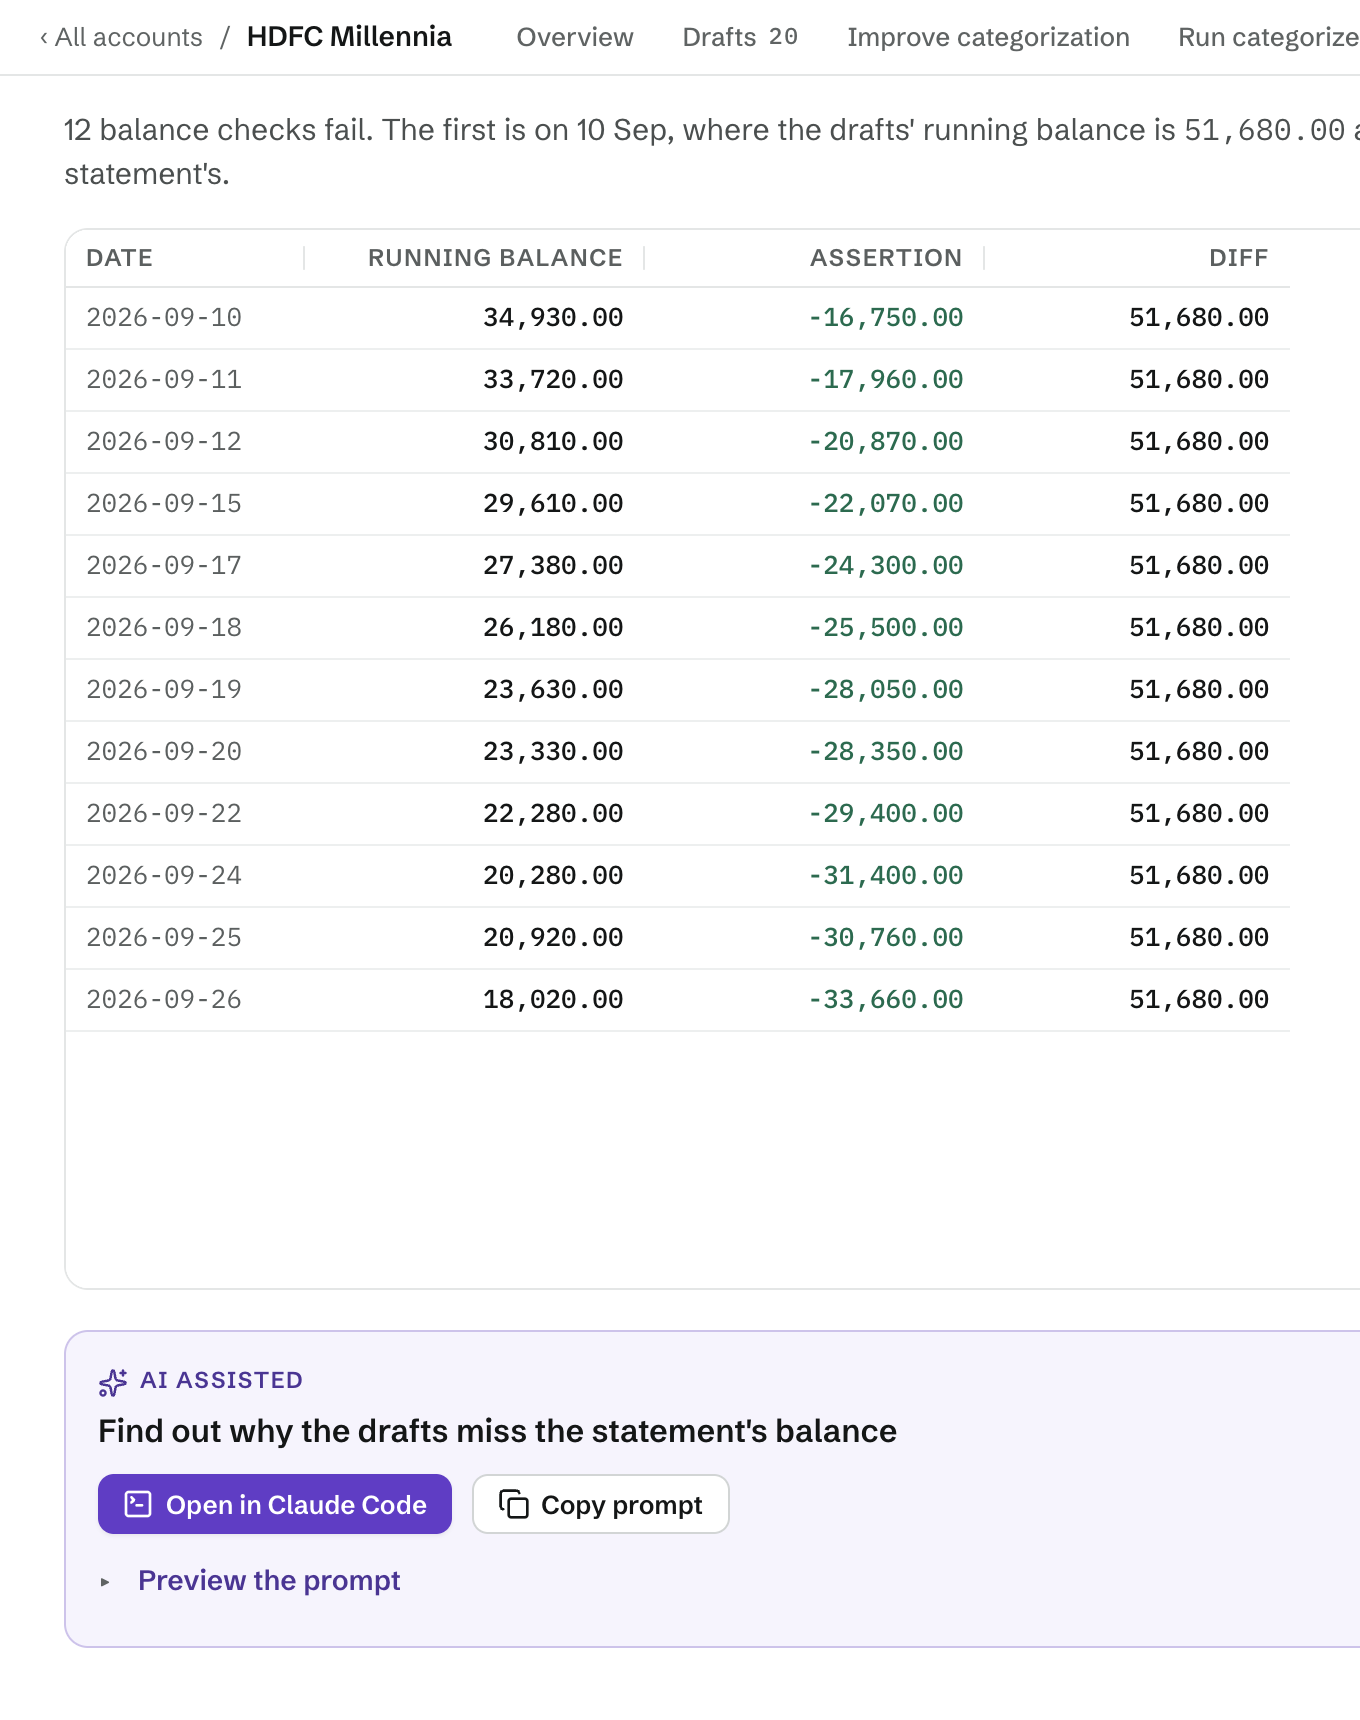Click running balance 18,020.00
The image size is (1360, 1720).
[x=553, y=1000]
